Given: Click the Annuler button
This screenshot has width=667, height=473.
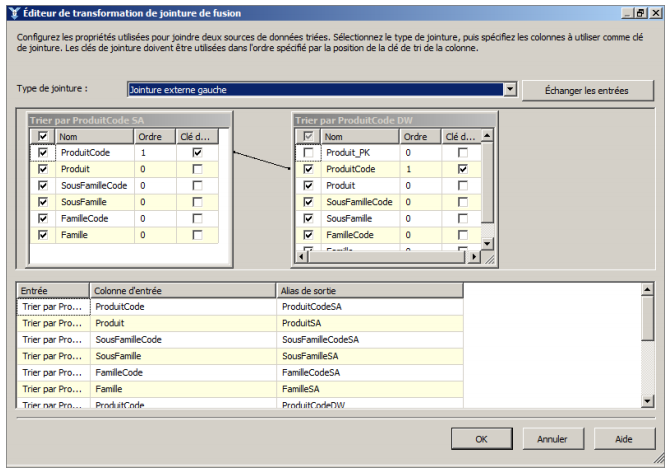Looking at the screenshot, I should 552,439.
